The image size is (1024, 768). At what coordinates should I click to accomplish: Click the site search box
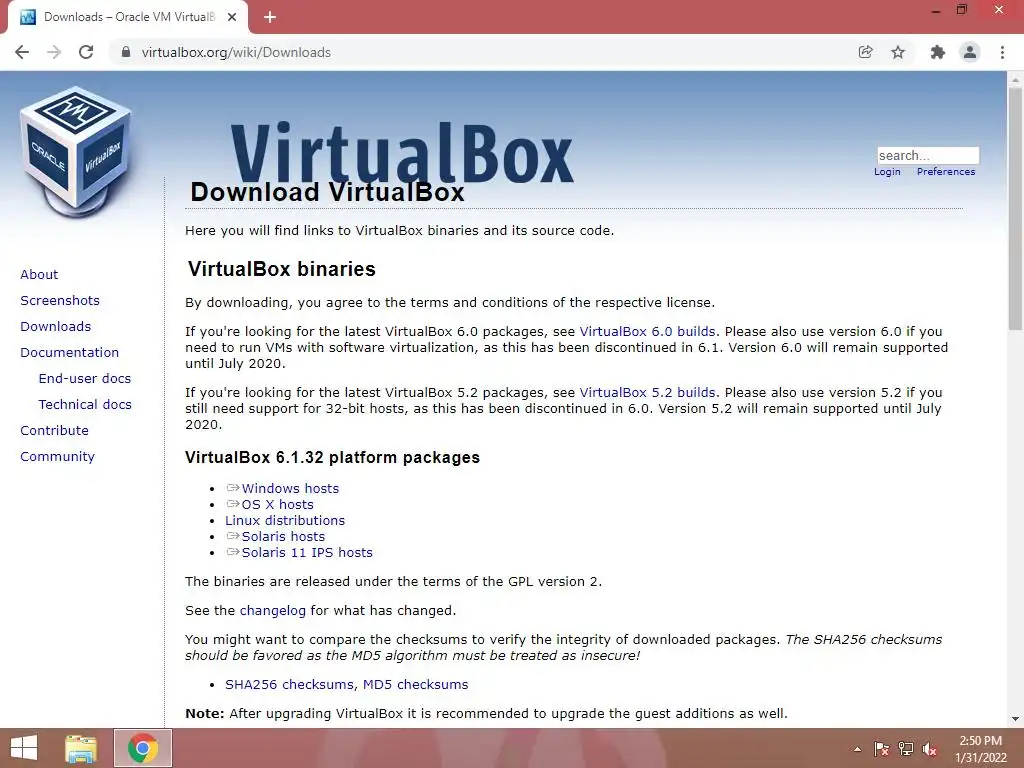click(x=928, y=155)
